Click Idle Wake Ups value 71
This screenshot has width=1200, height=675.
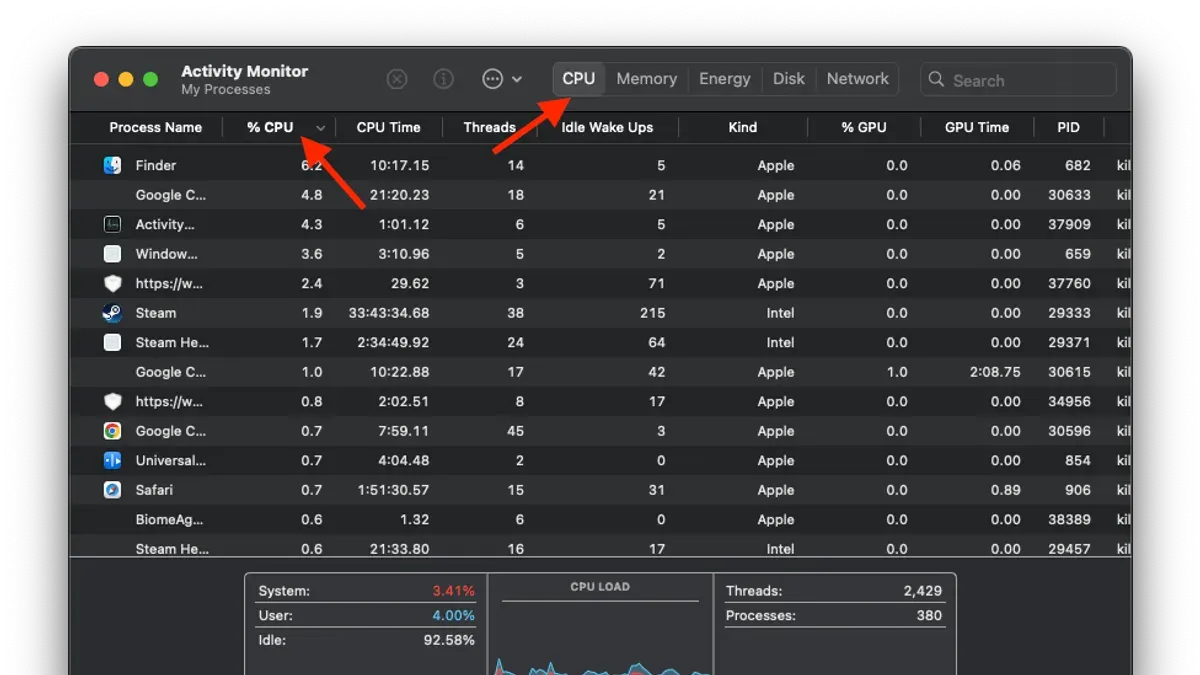coord(657,283)
